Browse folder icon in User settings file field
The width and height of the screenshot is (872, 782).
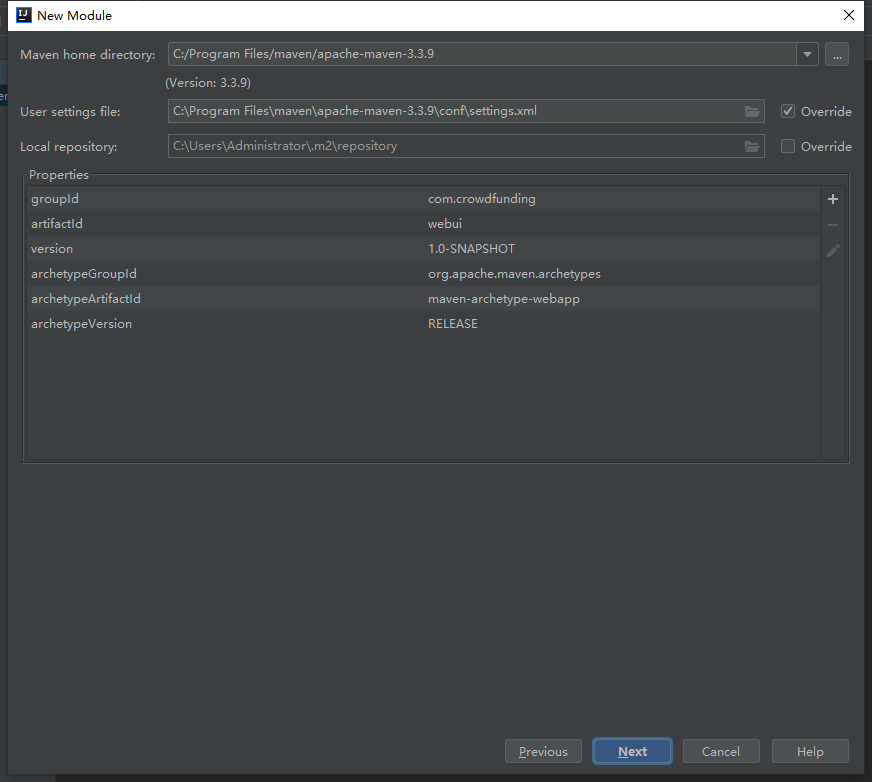click(752, 111)
